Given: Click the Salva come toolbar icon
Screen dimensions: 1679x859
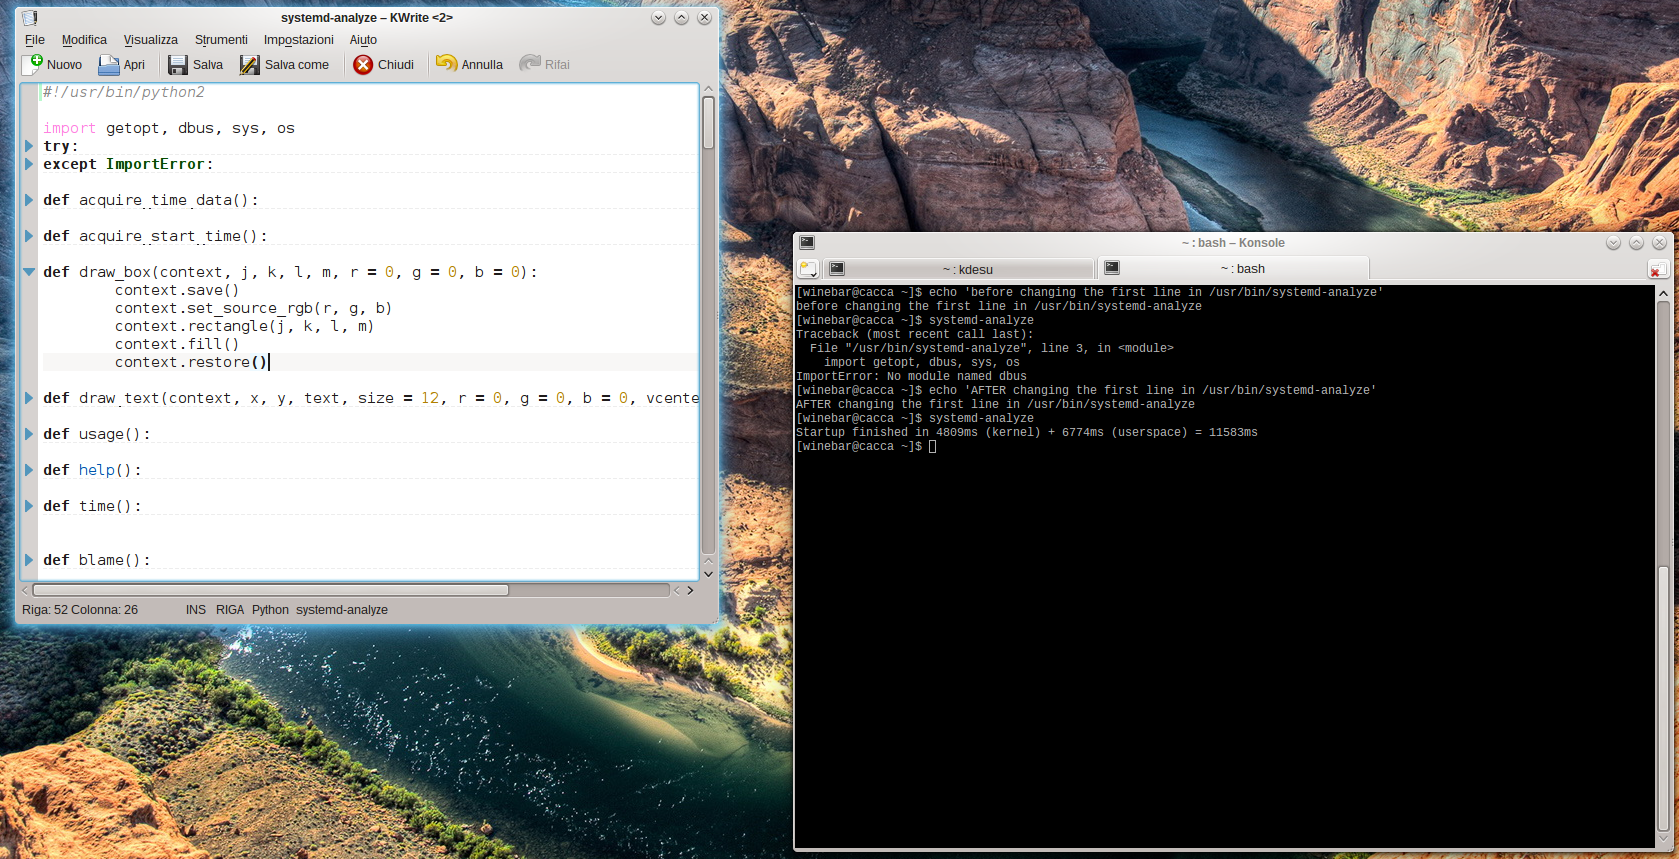Looking at the screenshot, I should [249, 65].
